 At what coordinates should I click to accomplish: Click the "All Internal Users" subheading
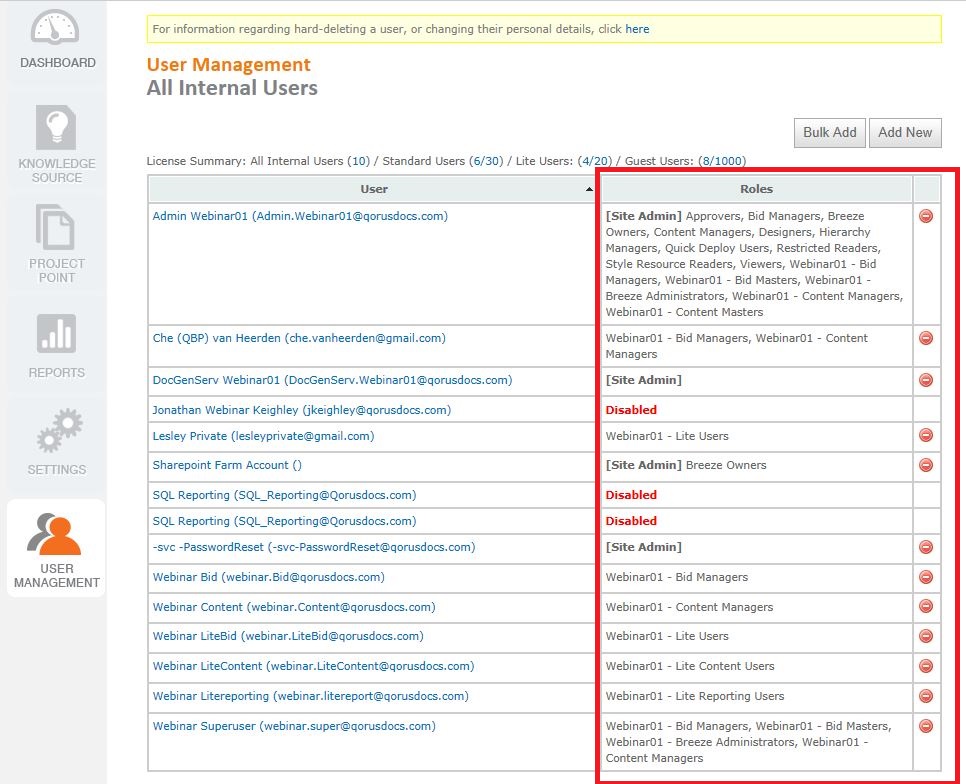click(x=232, y=88)
